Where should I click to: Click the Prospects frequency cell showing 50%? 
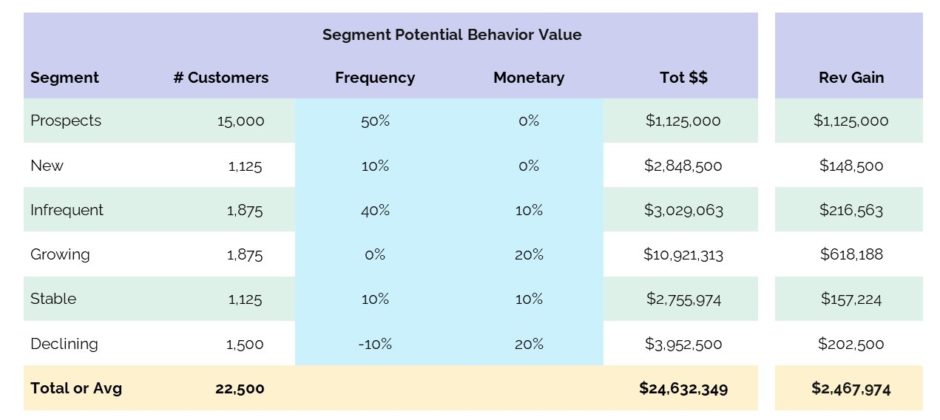(x=375, y=121)
